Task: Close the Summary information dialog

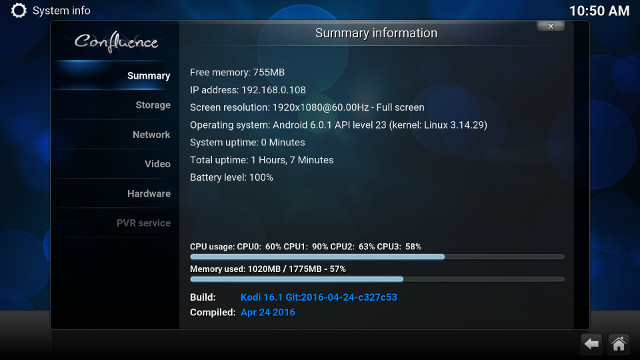Action: (551, 26)
